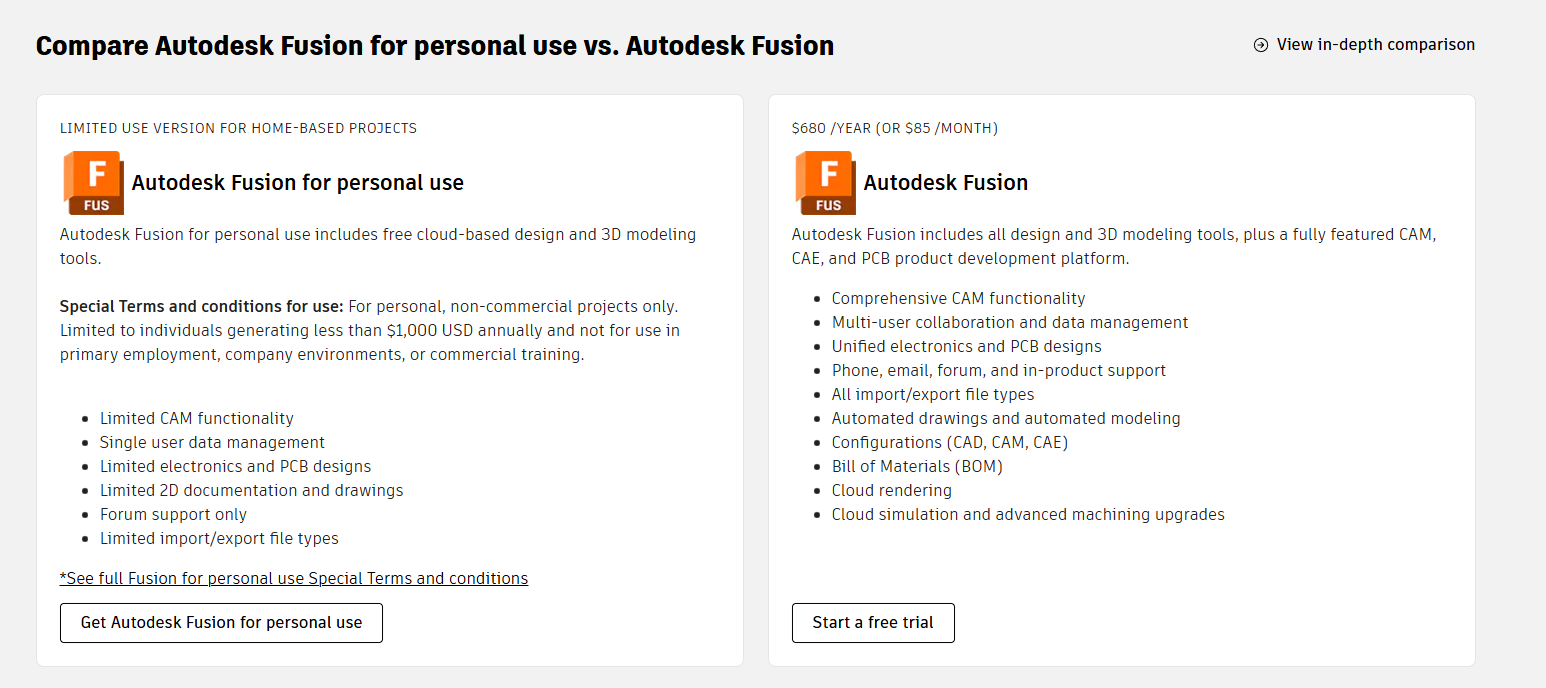Click the bold Special Terms and conditions for use text
Screen dimensions: 1546x688
(x=202, y=306)
